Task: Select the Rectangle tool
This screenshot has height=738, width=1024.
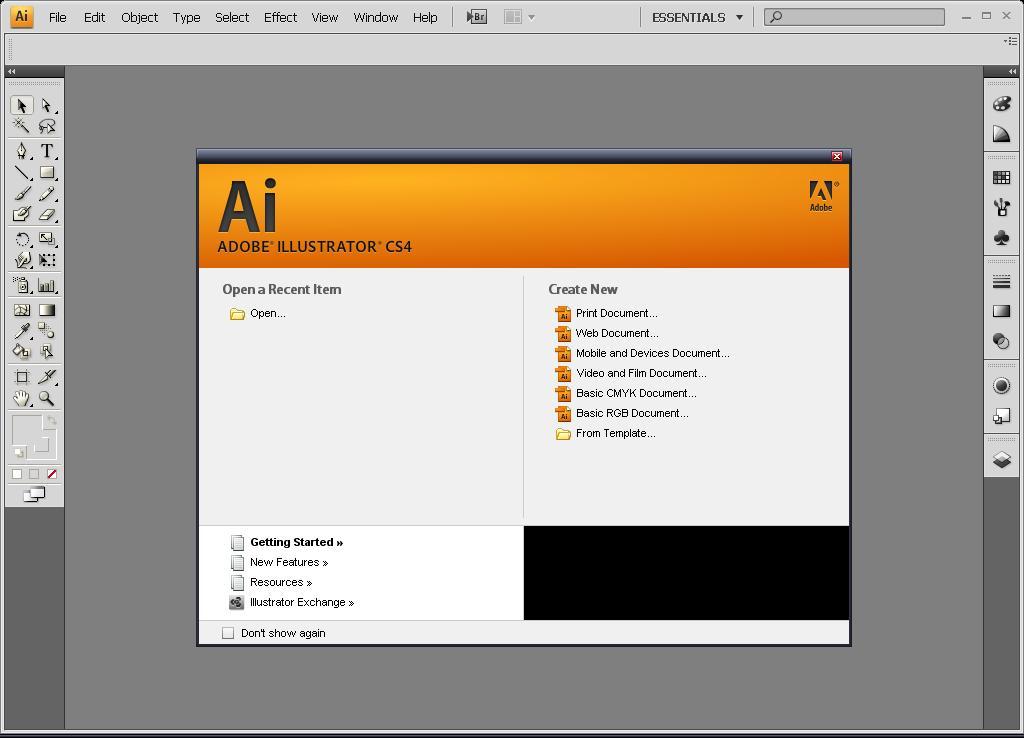Action: click(x=46, y=172)
